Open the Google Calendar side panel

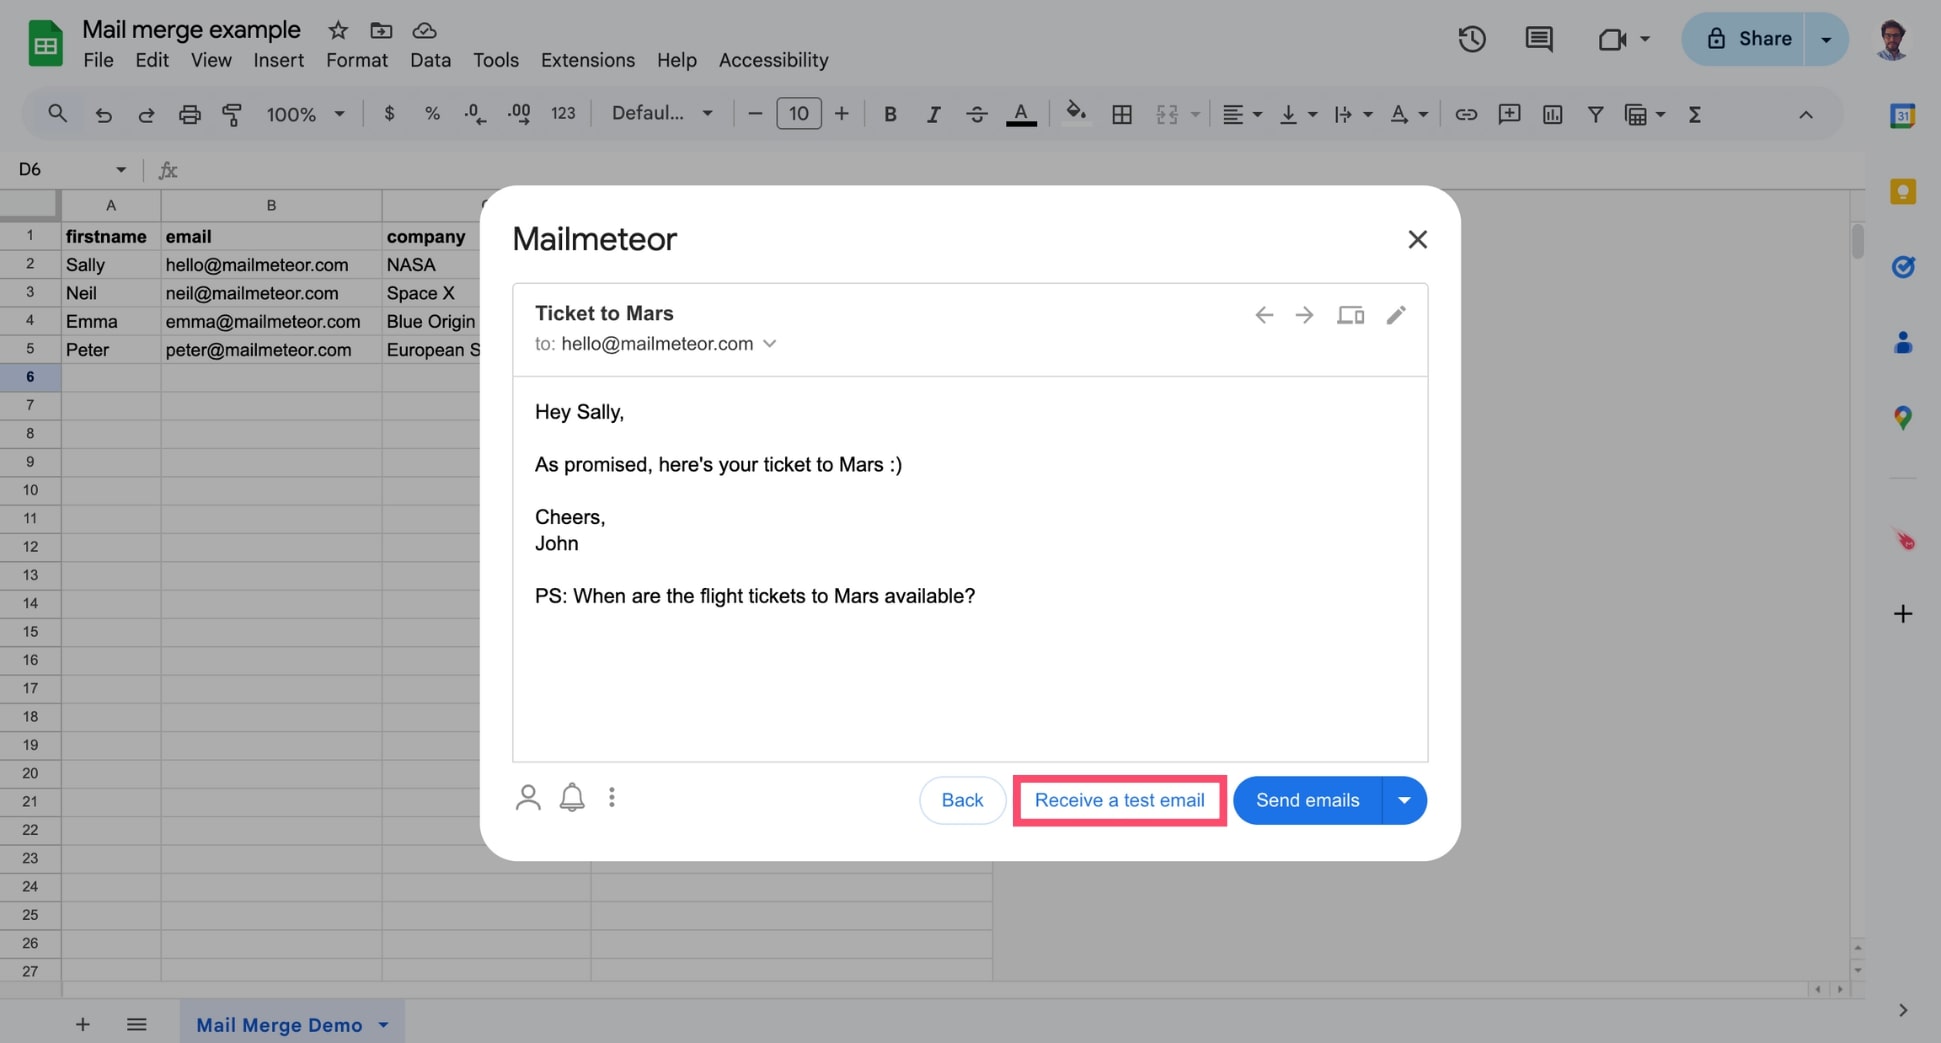(1902, 116)
